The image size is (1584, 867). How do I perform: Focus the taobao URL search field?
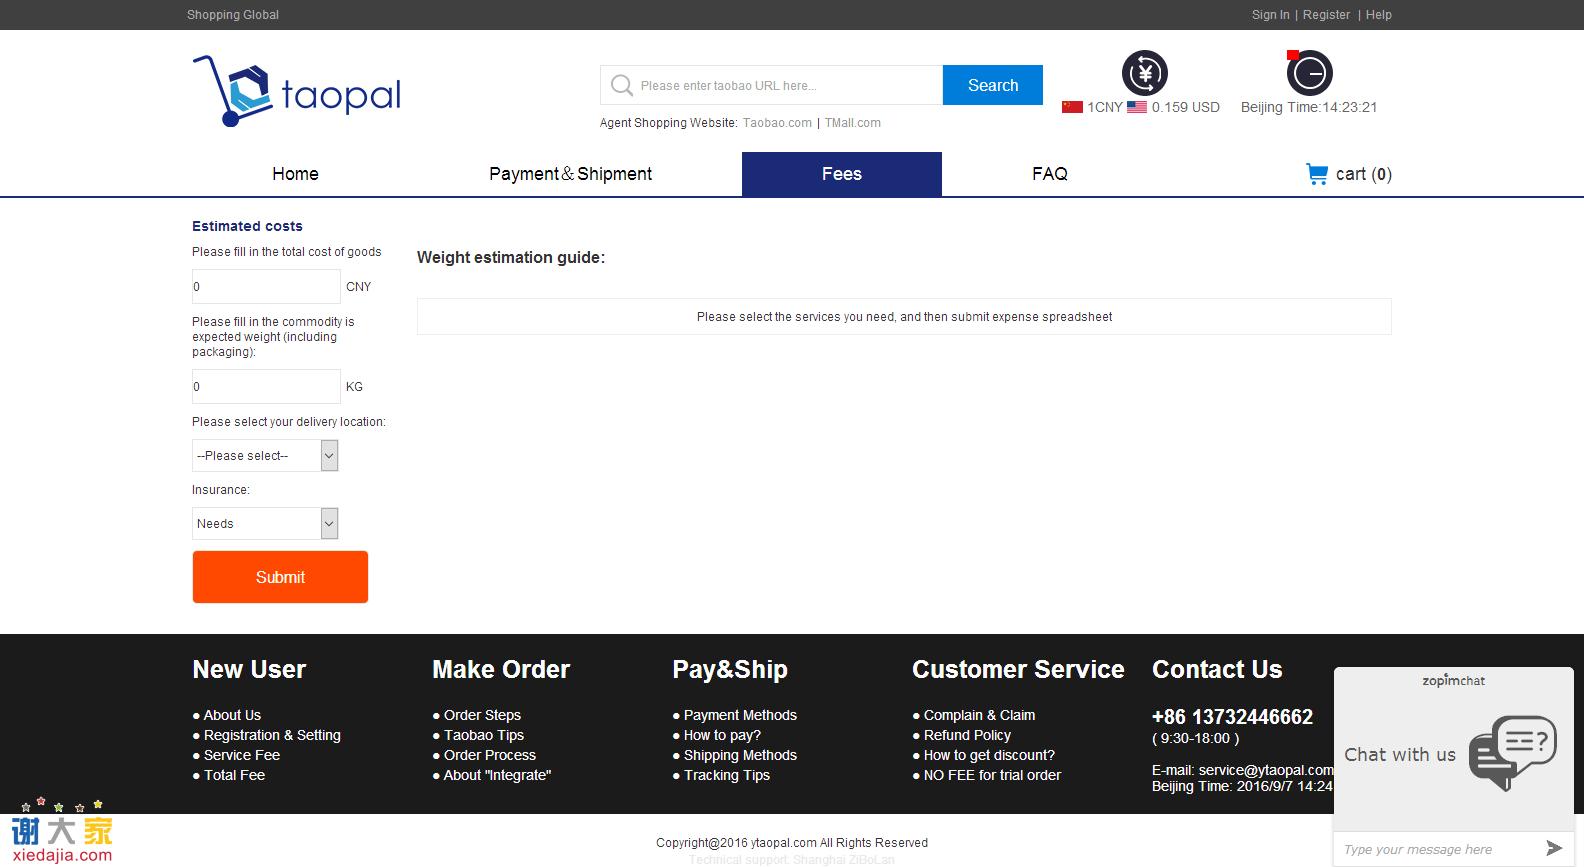(x=785, y=86)
